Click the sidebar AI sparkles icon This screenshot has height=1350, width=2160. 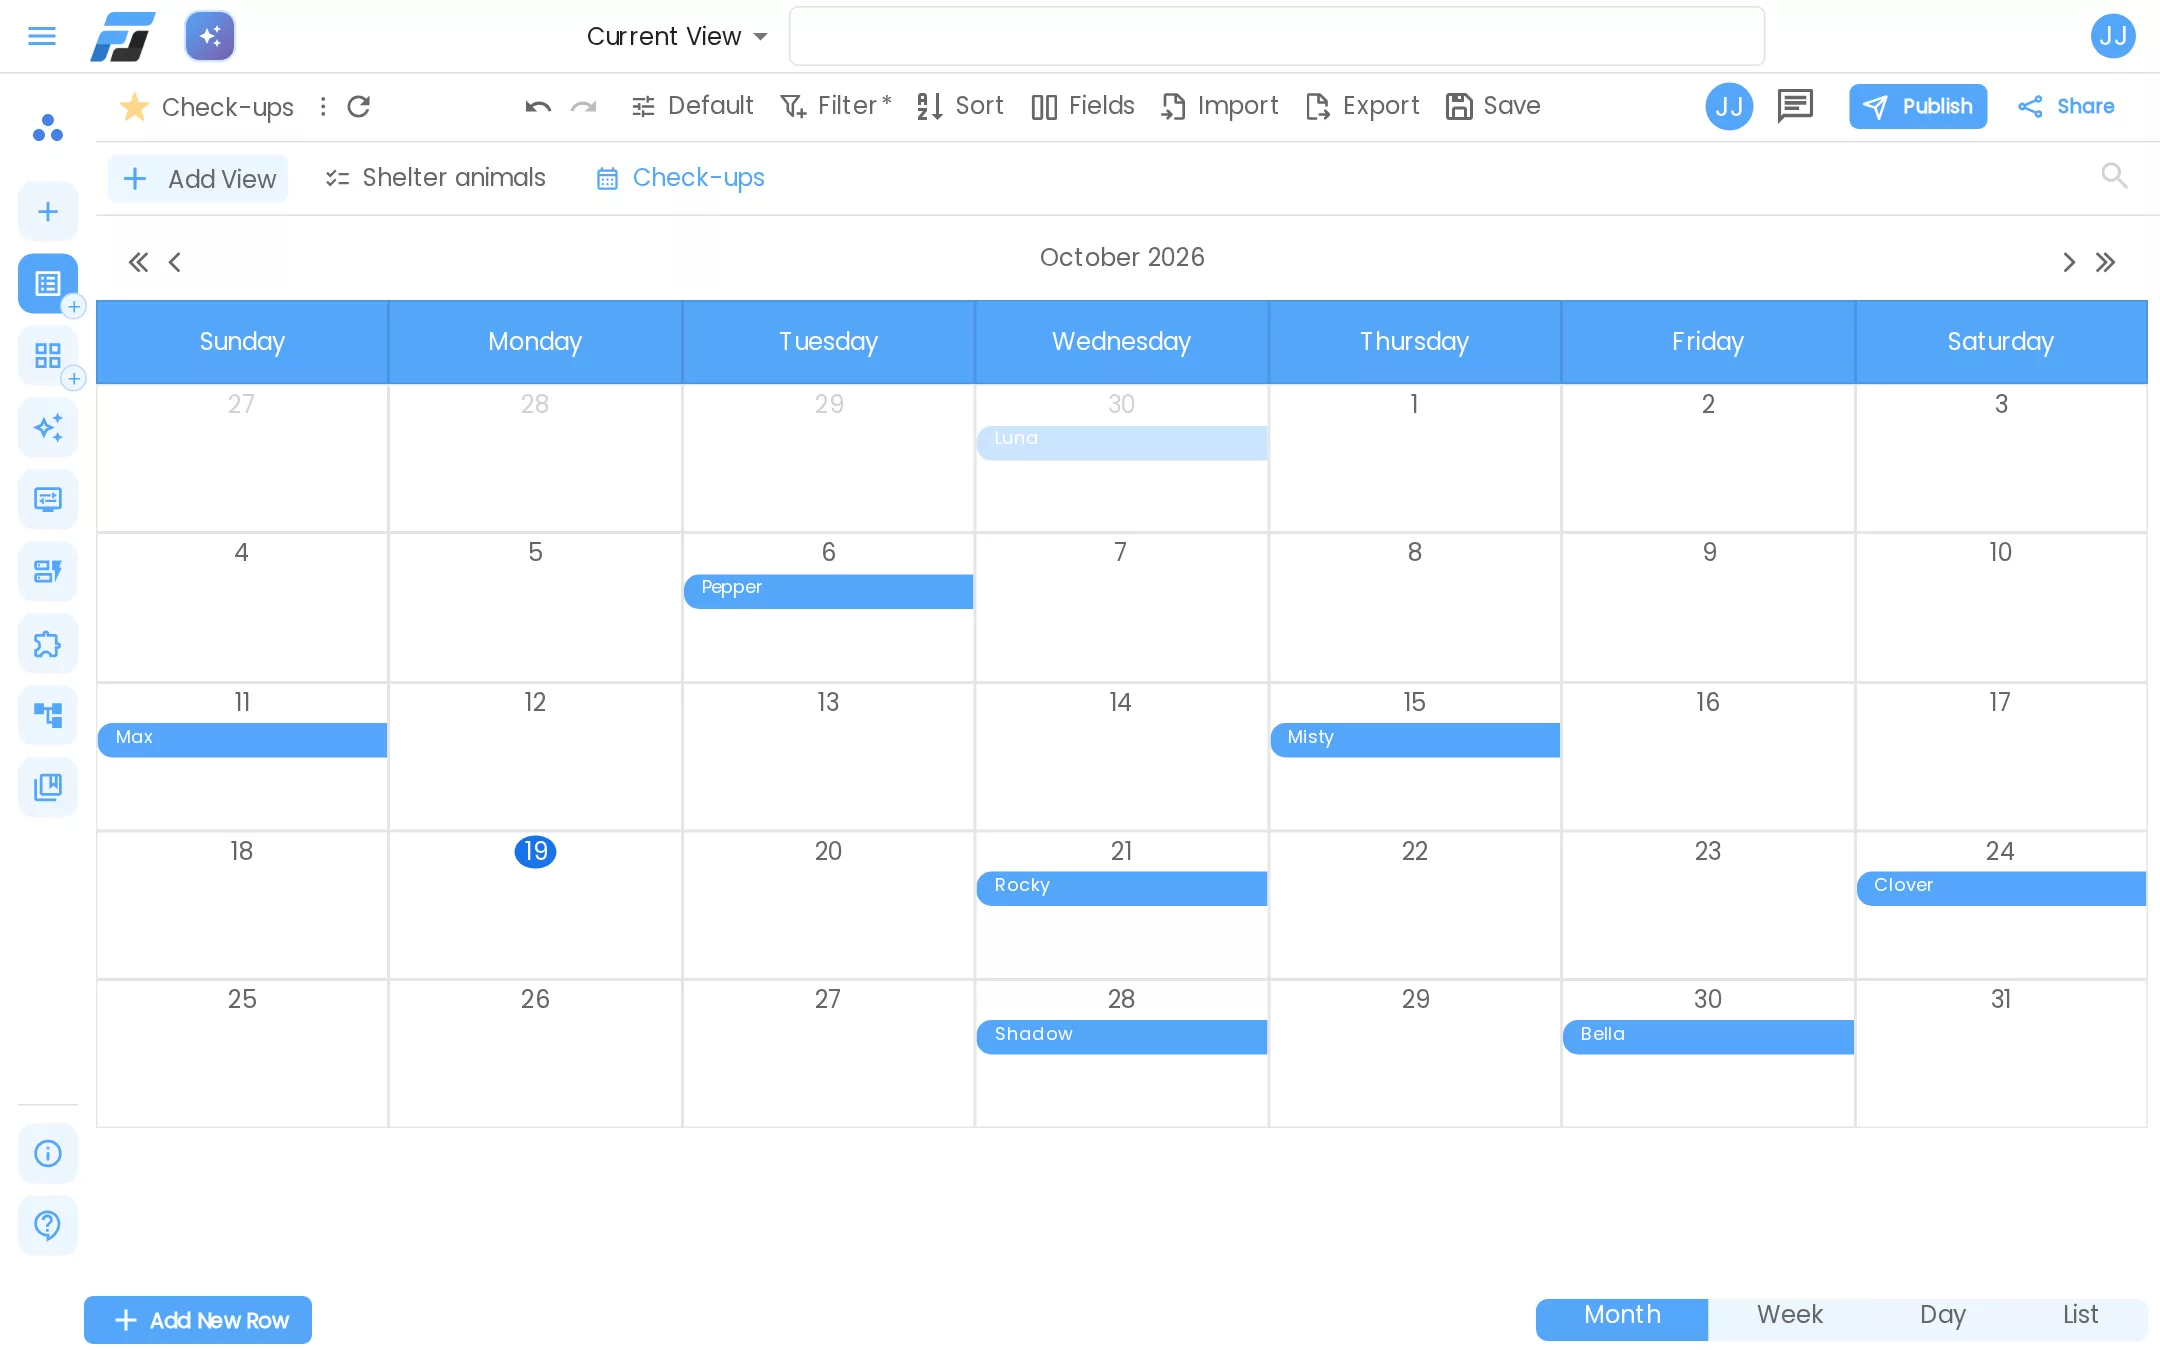point(48,428)
